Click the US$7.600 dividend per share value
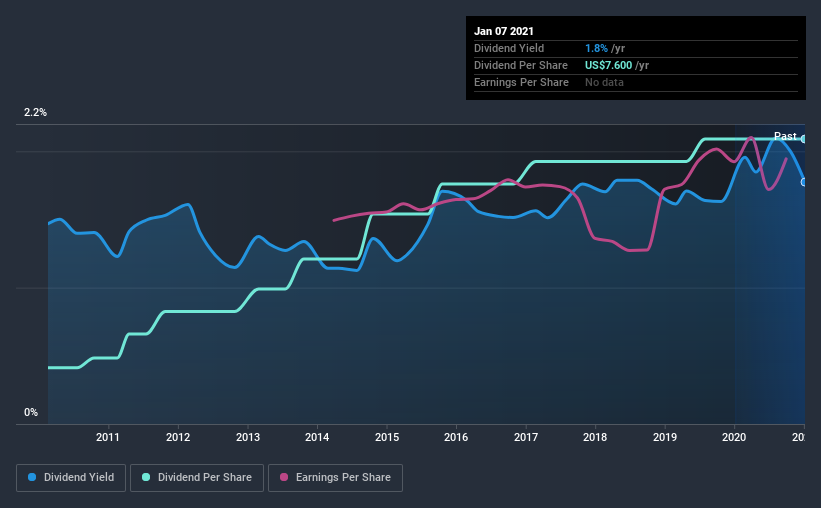The height and width of the screenshot is (508, 821). (x=608, y=65)
